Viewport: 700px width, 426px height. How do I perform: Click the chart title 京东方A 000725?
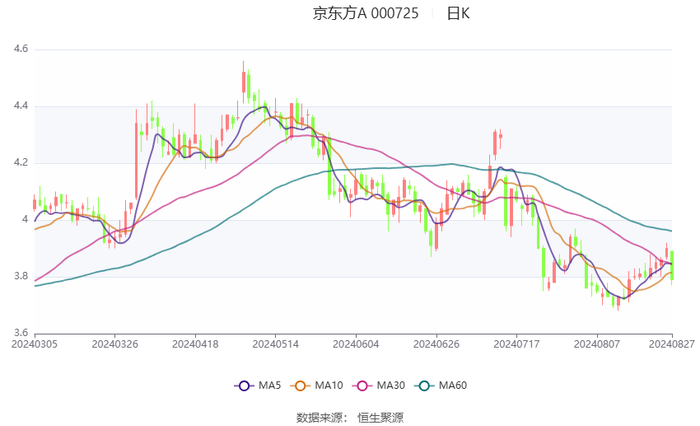click(366, 13)
